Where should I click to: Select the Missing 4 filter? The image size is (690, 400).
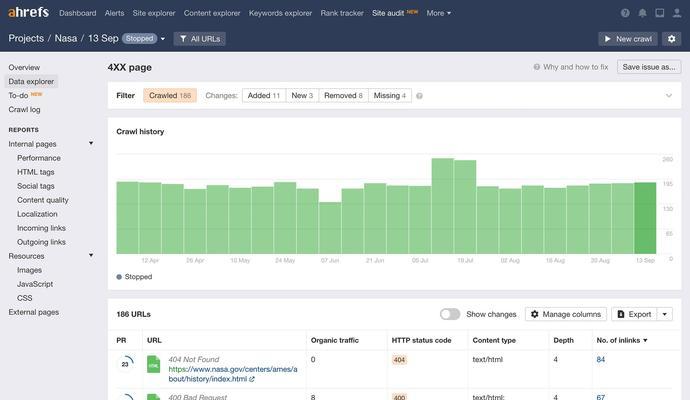point(389,95)
